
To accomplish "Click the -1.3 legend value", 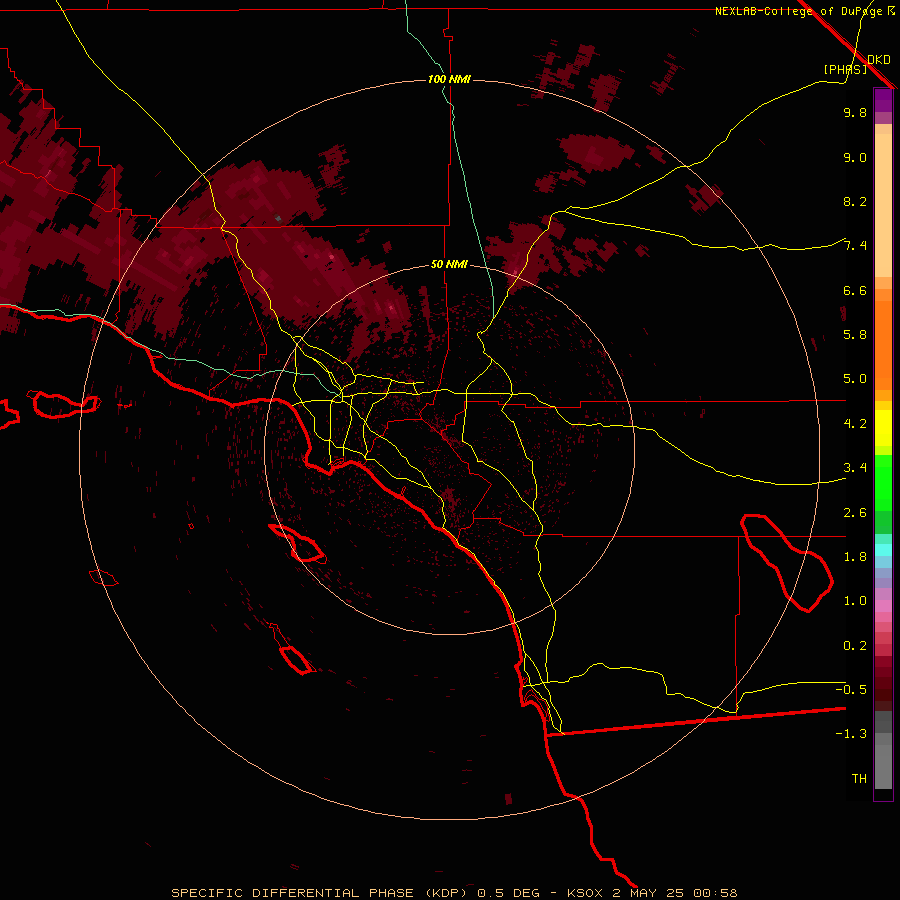I will (851, 734).
